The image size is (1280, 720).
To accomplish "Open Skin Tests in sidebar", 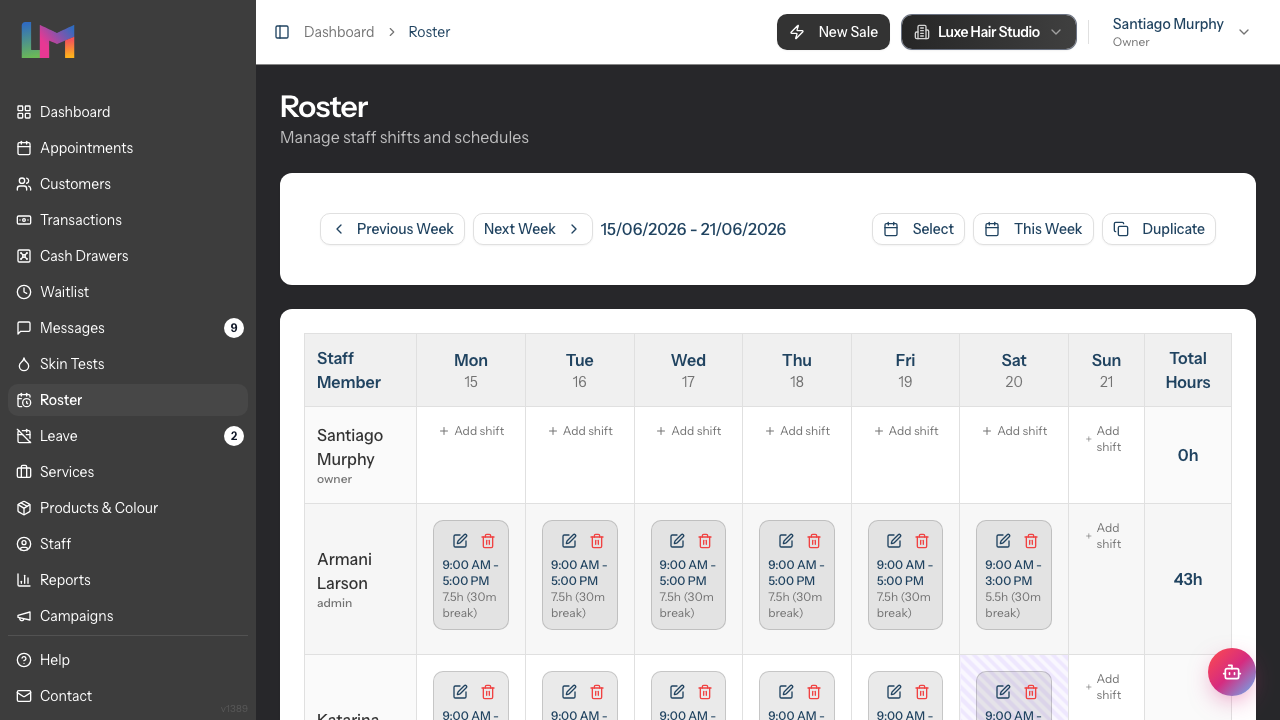I will (x=128, y=364).
